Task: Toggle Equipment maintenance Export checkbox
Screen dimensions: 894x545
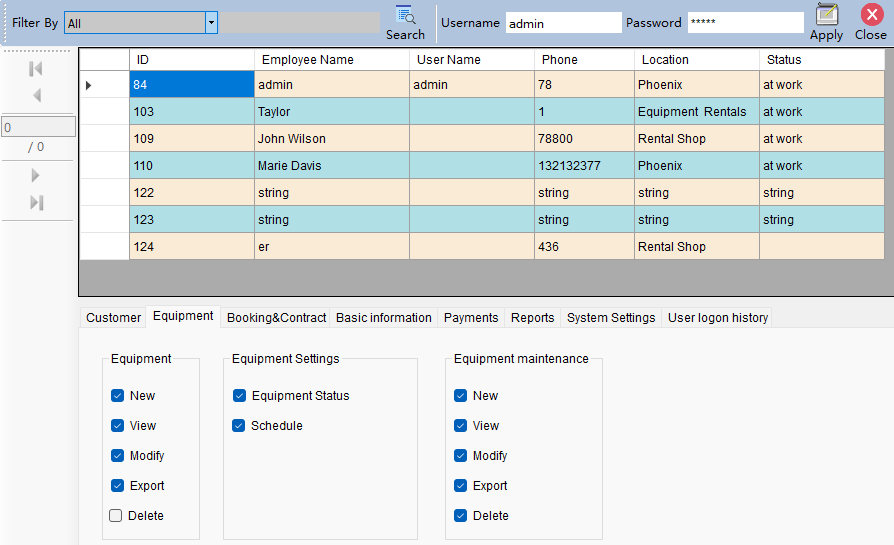Action: click(461, 486)
